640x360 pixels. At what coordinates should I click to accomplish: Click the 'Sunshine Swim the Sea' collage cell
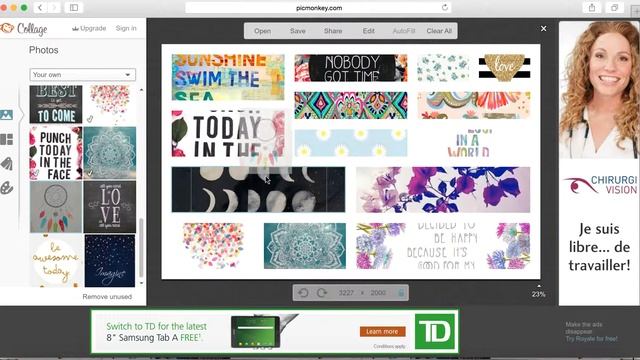click(x=228, y=77)
